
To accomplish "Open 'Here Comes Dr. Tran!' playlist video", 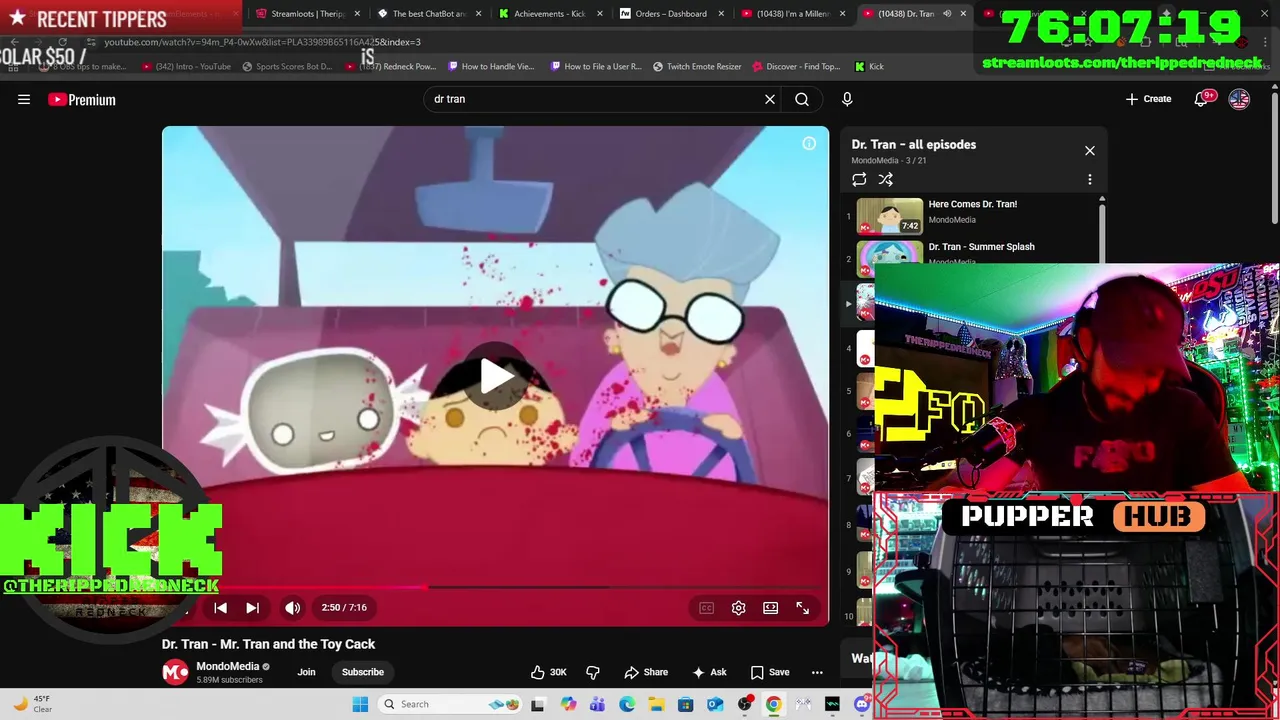I will tap(973, 204).
